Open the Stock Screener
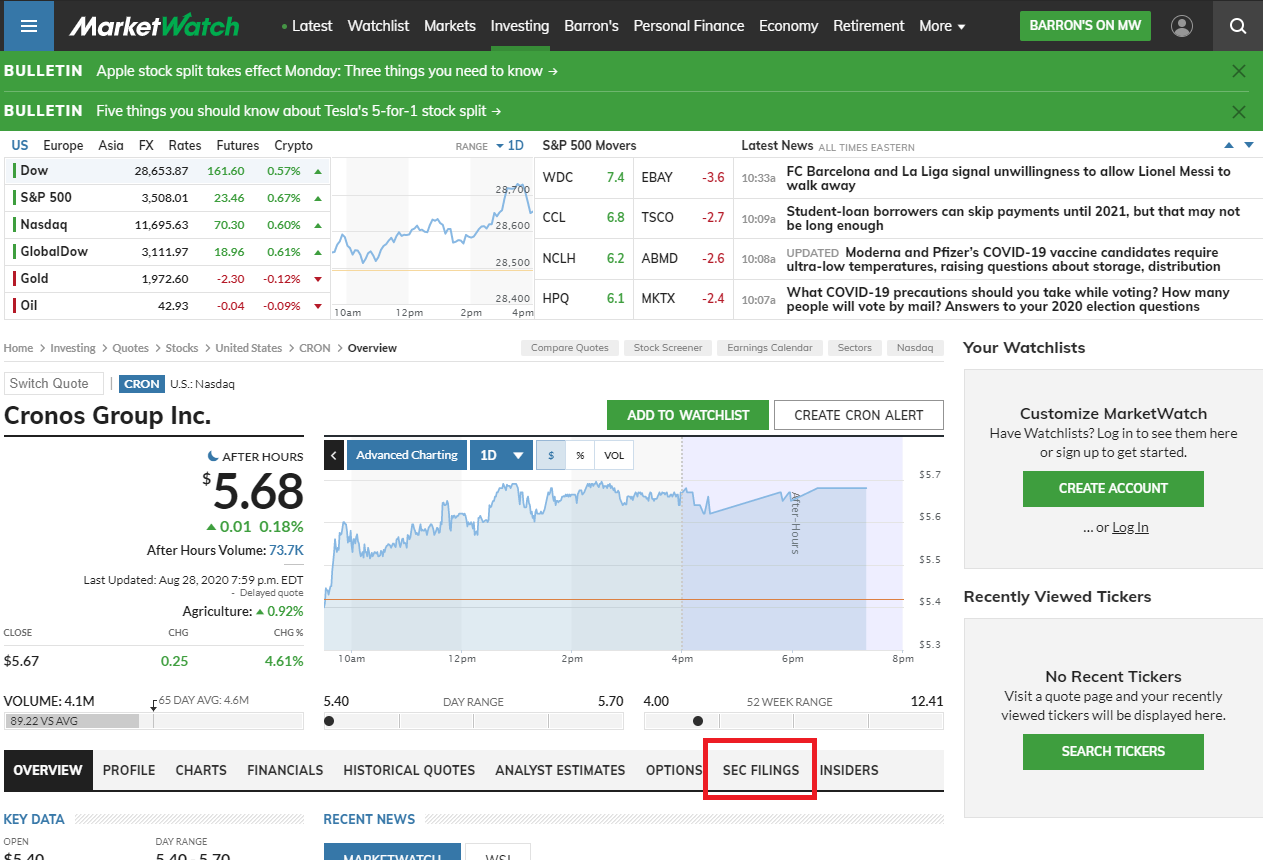The width and height of the screenshot is (1263, 860). click(x=668, y=348)
